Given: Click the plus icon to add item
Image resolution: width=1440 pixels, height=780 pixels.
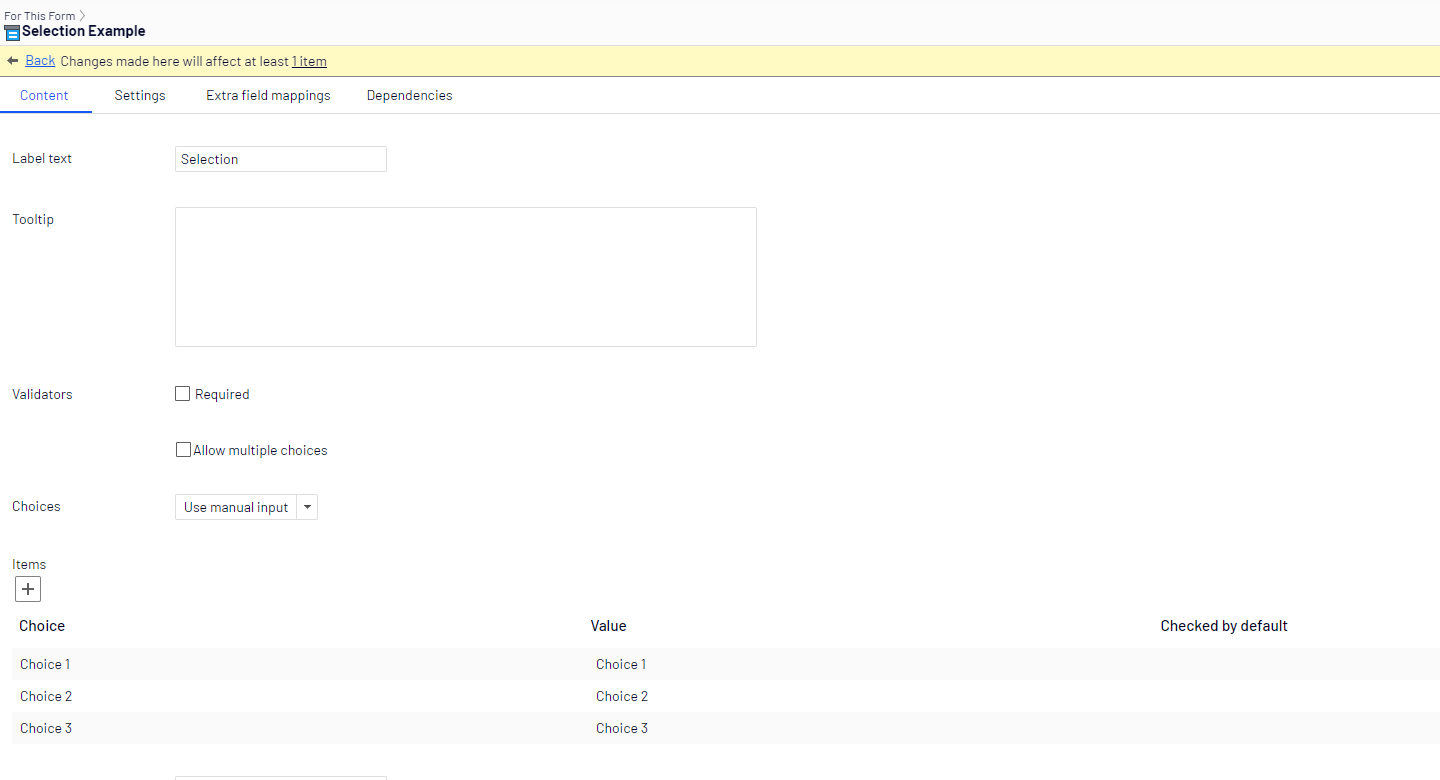Looking at the screenshot, I should [x=28, y=589].
